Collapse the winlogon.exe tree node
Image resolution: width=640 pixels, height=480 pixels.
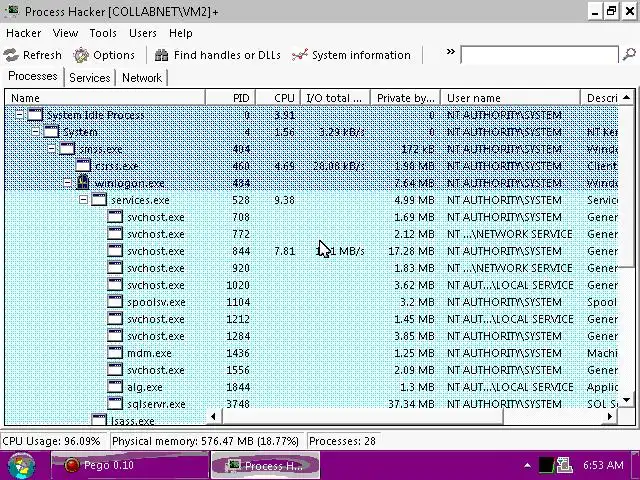tap(67, 182)
